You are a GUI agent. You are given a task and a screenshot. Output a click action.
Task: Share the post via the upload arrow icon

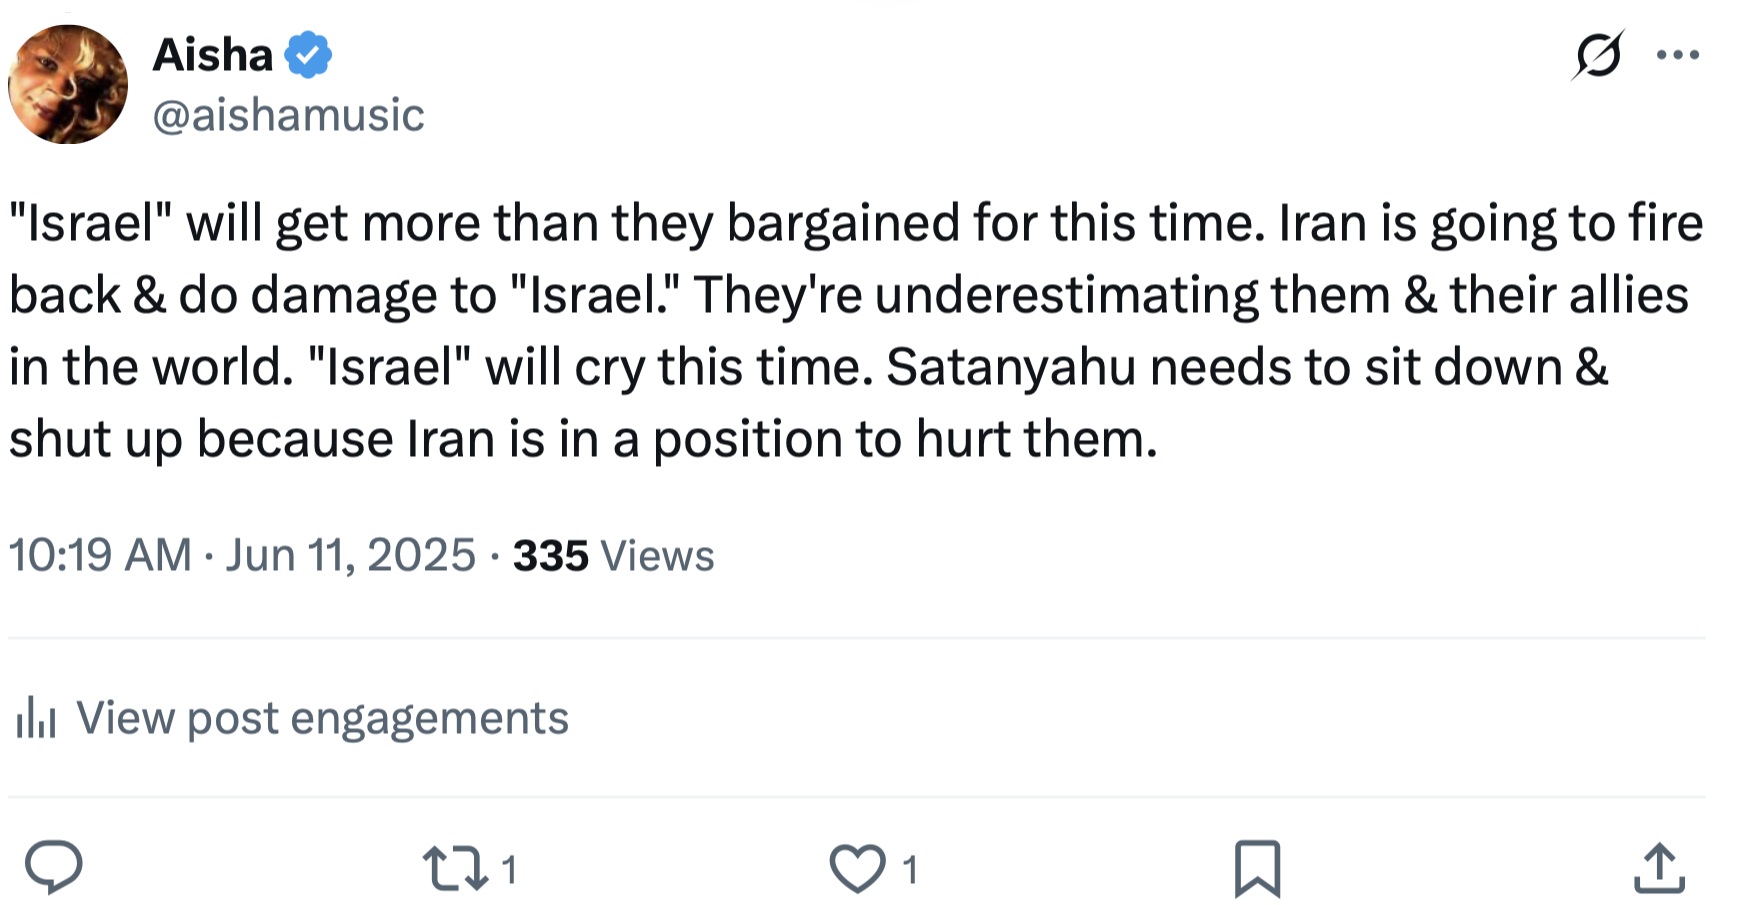1659,868
